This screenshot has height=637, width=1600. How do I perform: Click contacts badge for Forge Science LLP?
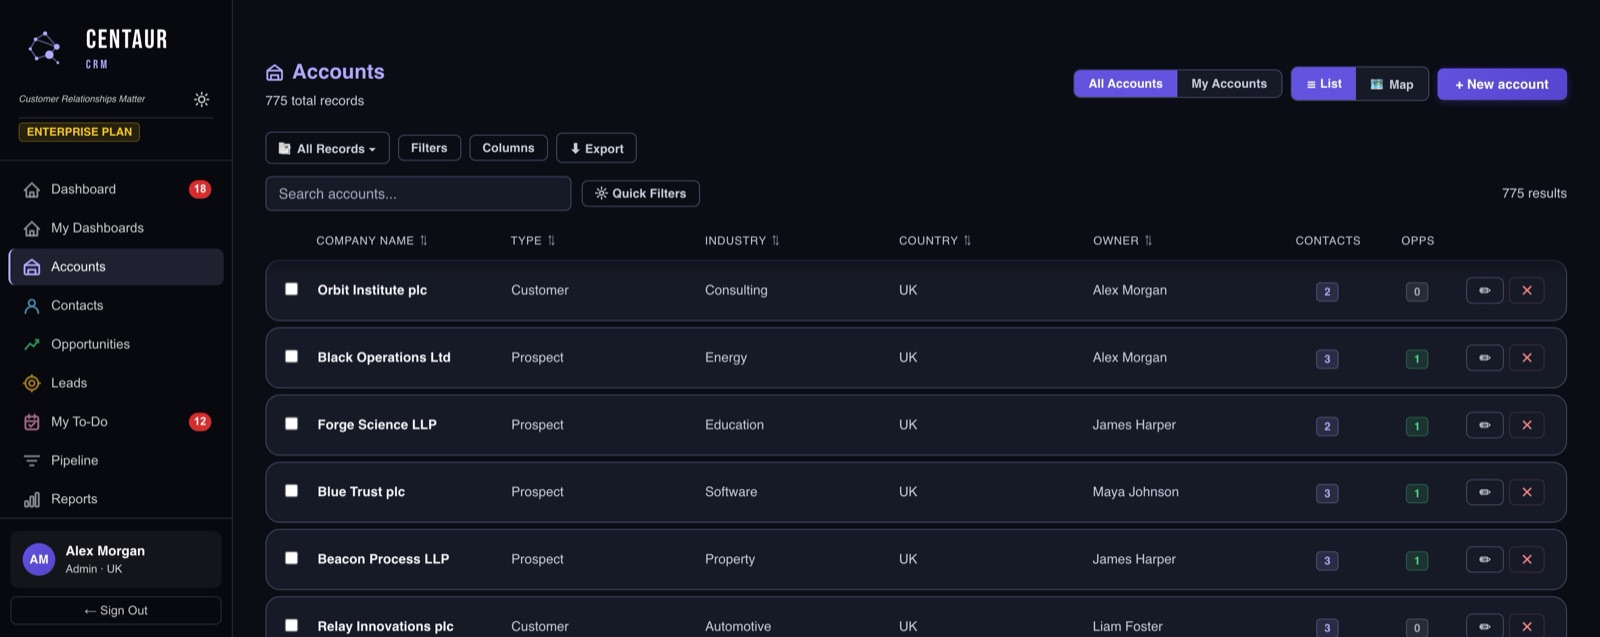coord(1327,426)
